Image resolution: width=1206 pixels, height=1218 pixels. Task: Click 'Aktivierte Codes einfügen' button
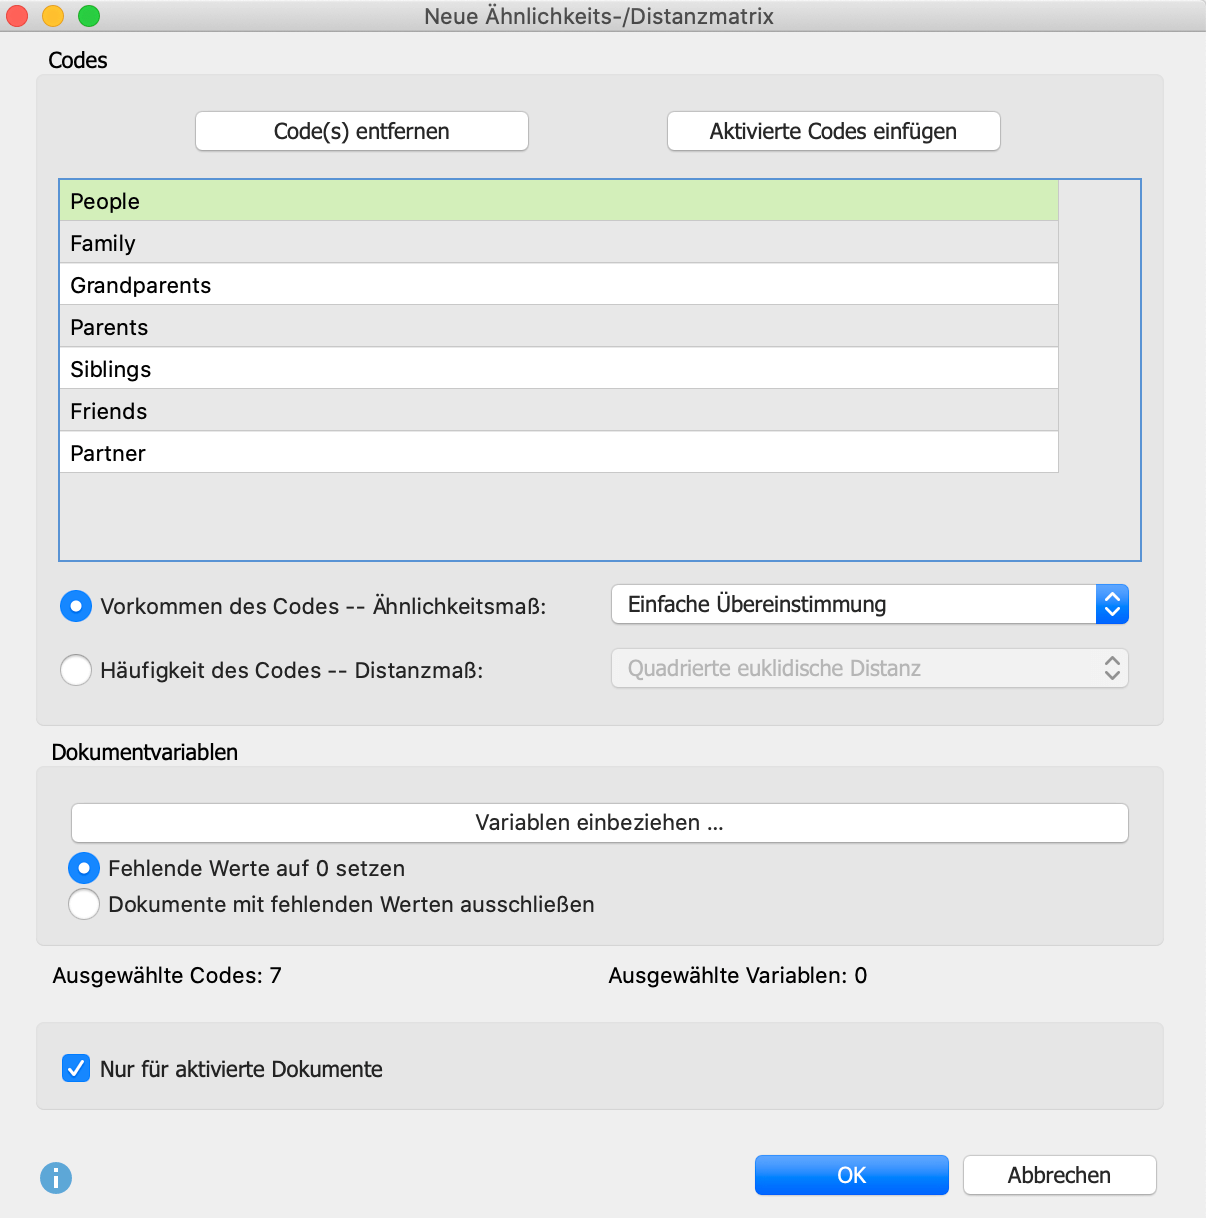(833, 131)
